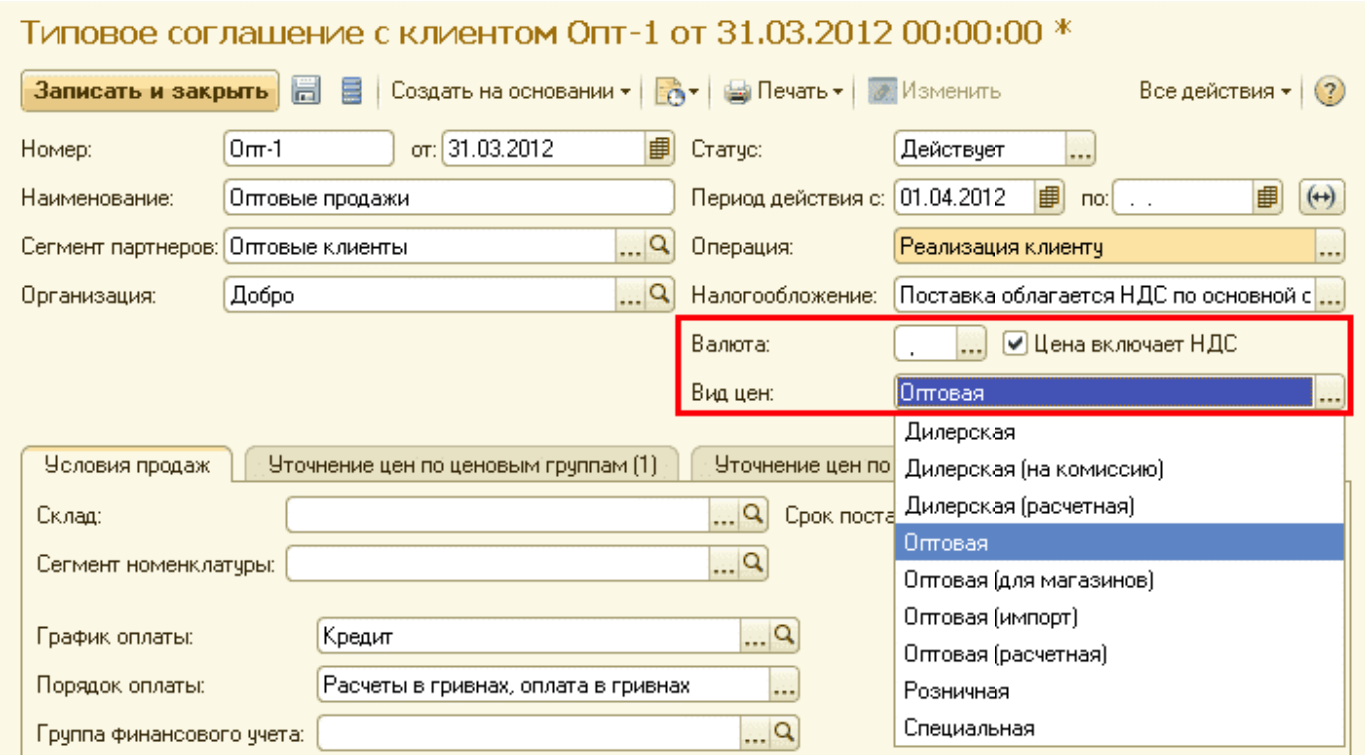Screen dimensions: 1365x755
Task: Open Все действия menu
Action: point(1216,92)
